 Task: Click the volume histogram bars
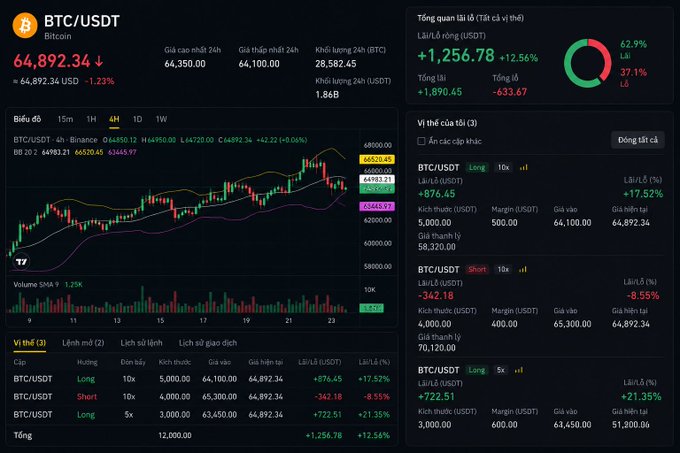pos(178,300)
